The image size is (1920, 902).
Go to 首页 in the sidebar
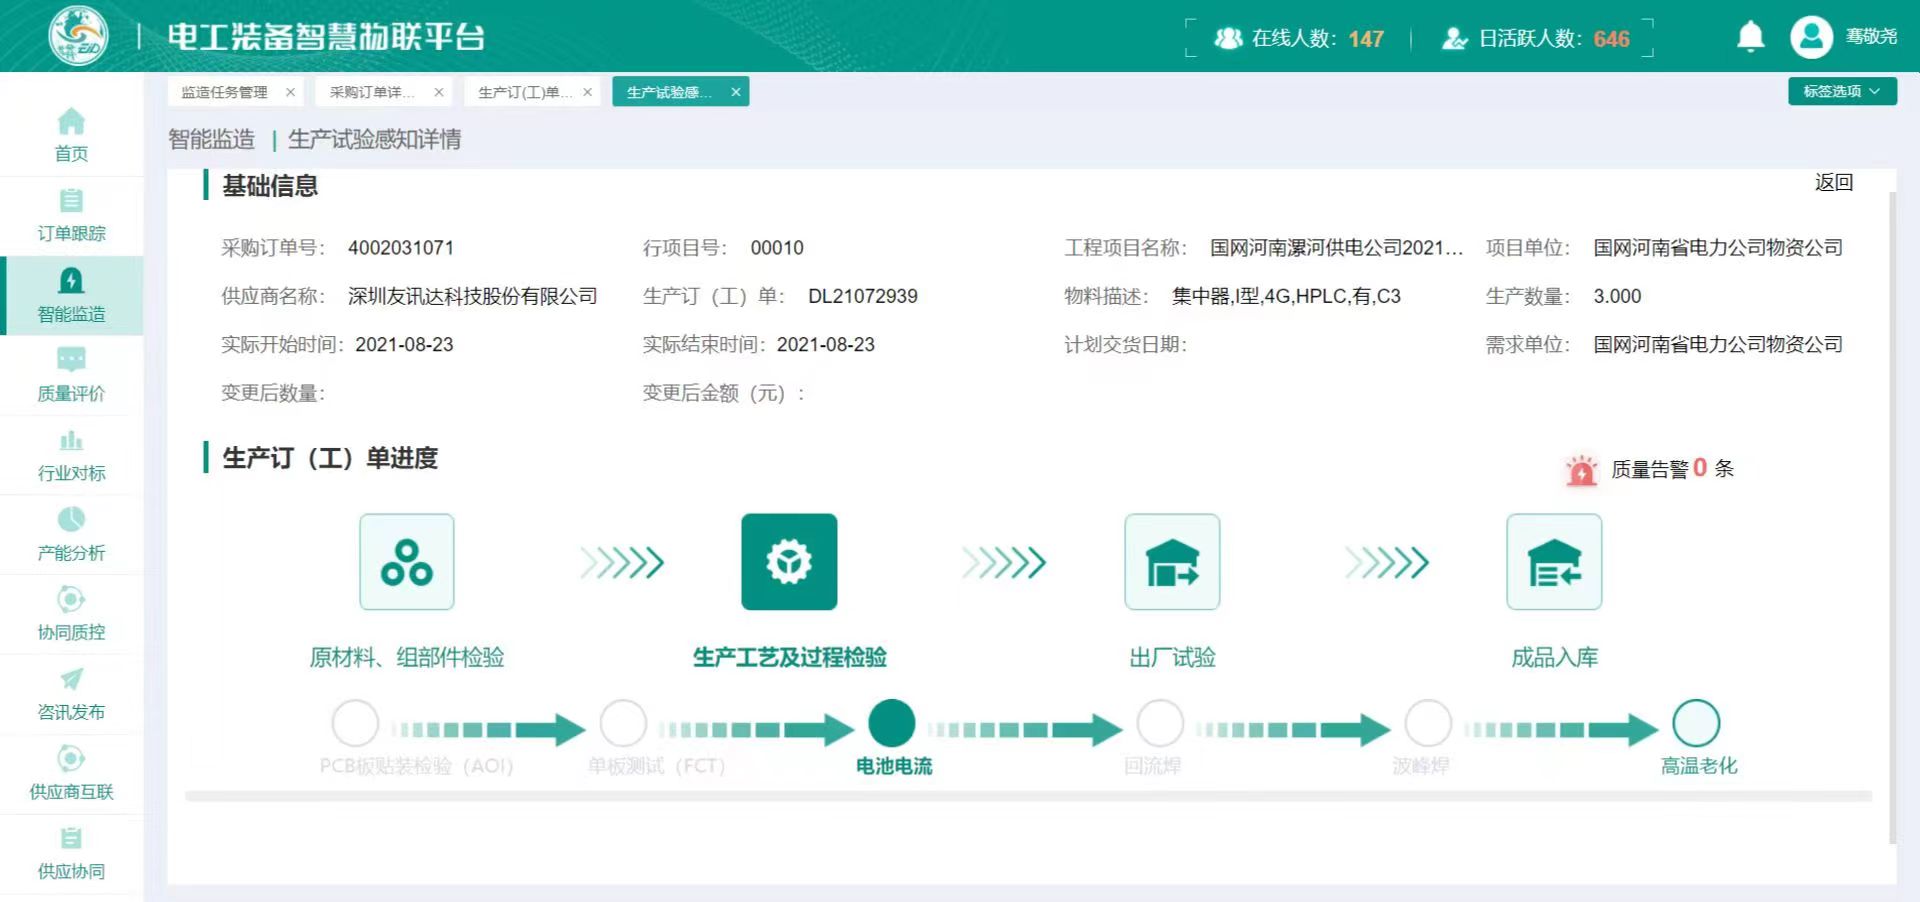click(x=71, y=135)
